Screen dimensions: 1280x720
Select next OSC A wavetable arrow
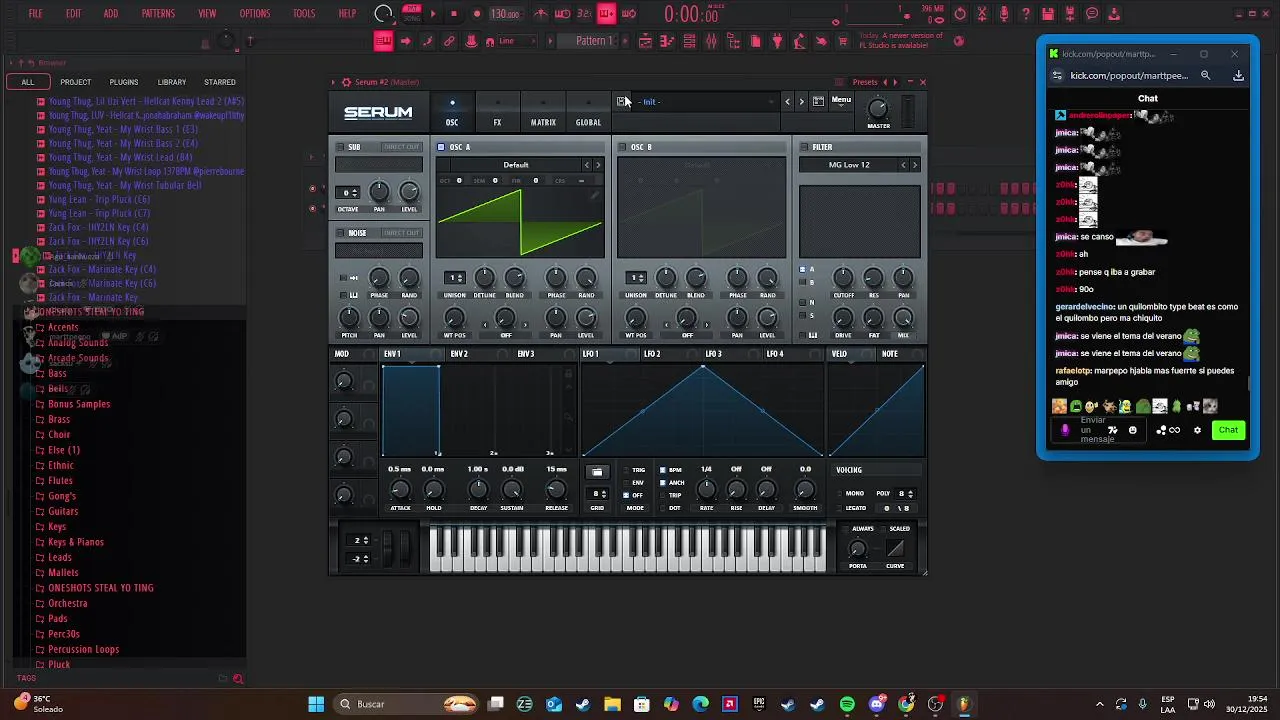598,165
